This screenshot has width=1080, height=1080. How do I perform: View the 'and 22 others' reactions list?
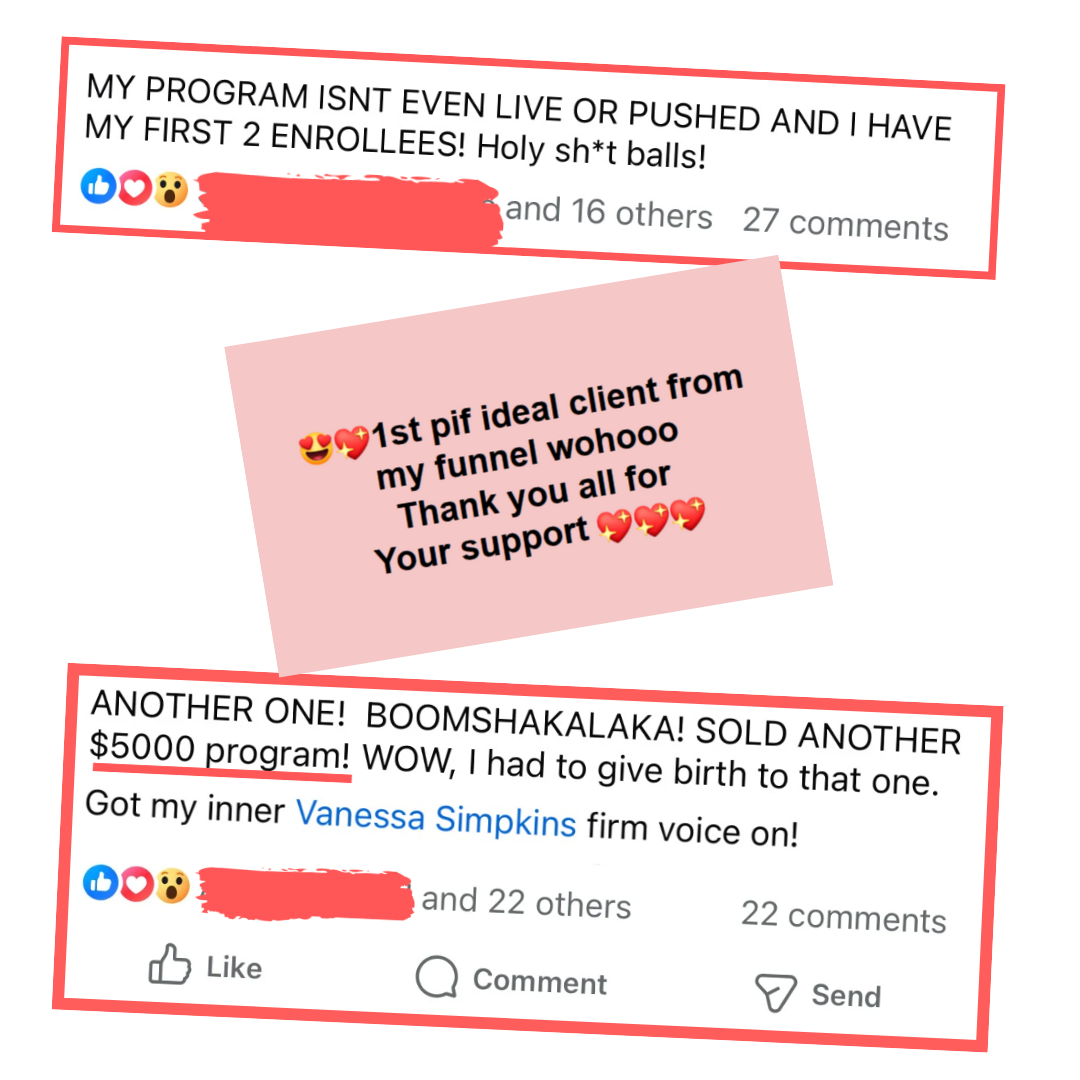pos(526,902)
